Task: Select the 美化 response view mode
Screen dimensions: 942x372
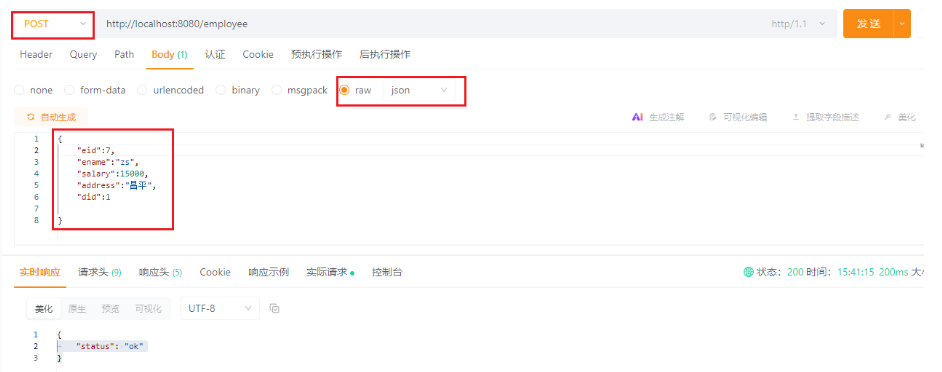Action: pos(44,309)
